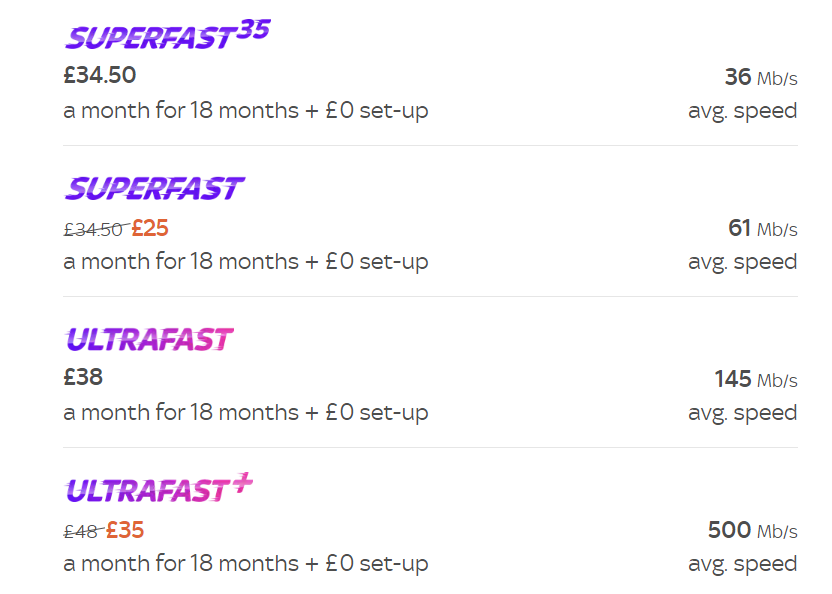832x594 pixels.
Task: Click the 500 Mb/s speed figure
Action: click(752, 530)
